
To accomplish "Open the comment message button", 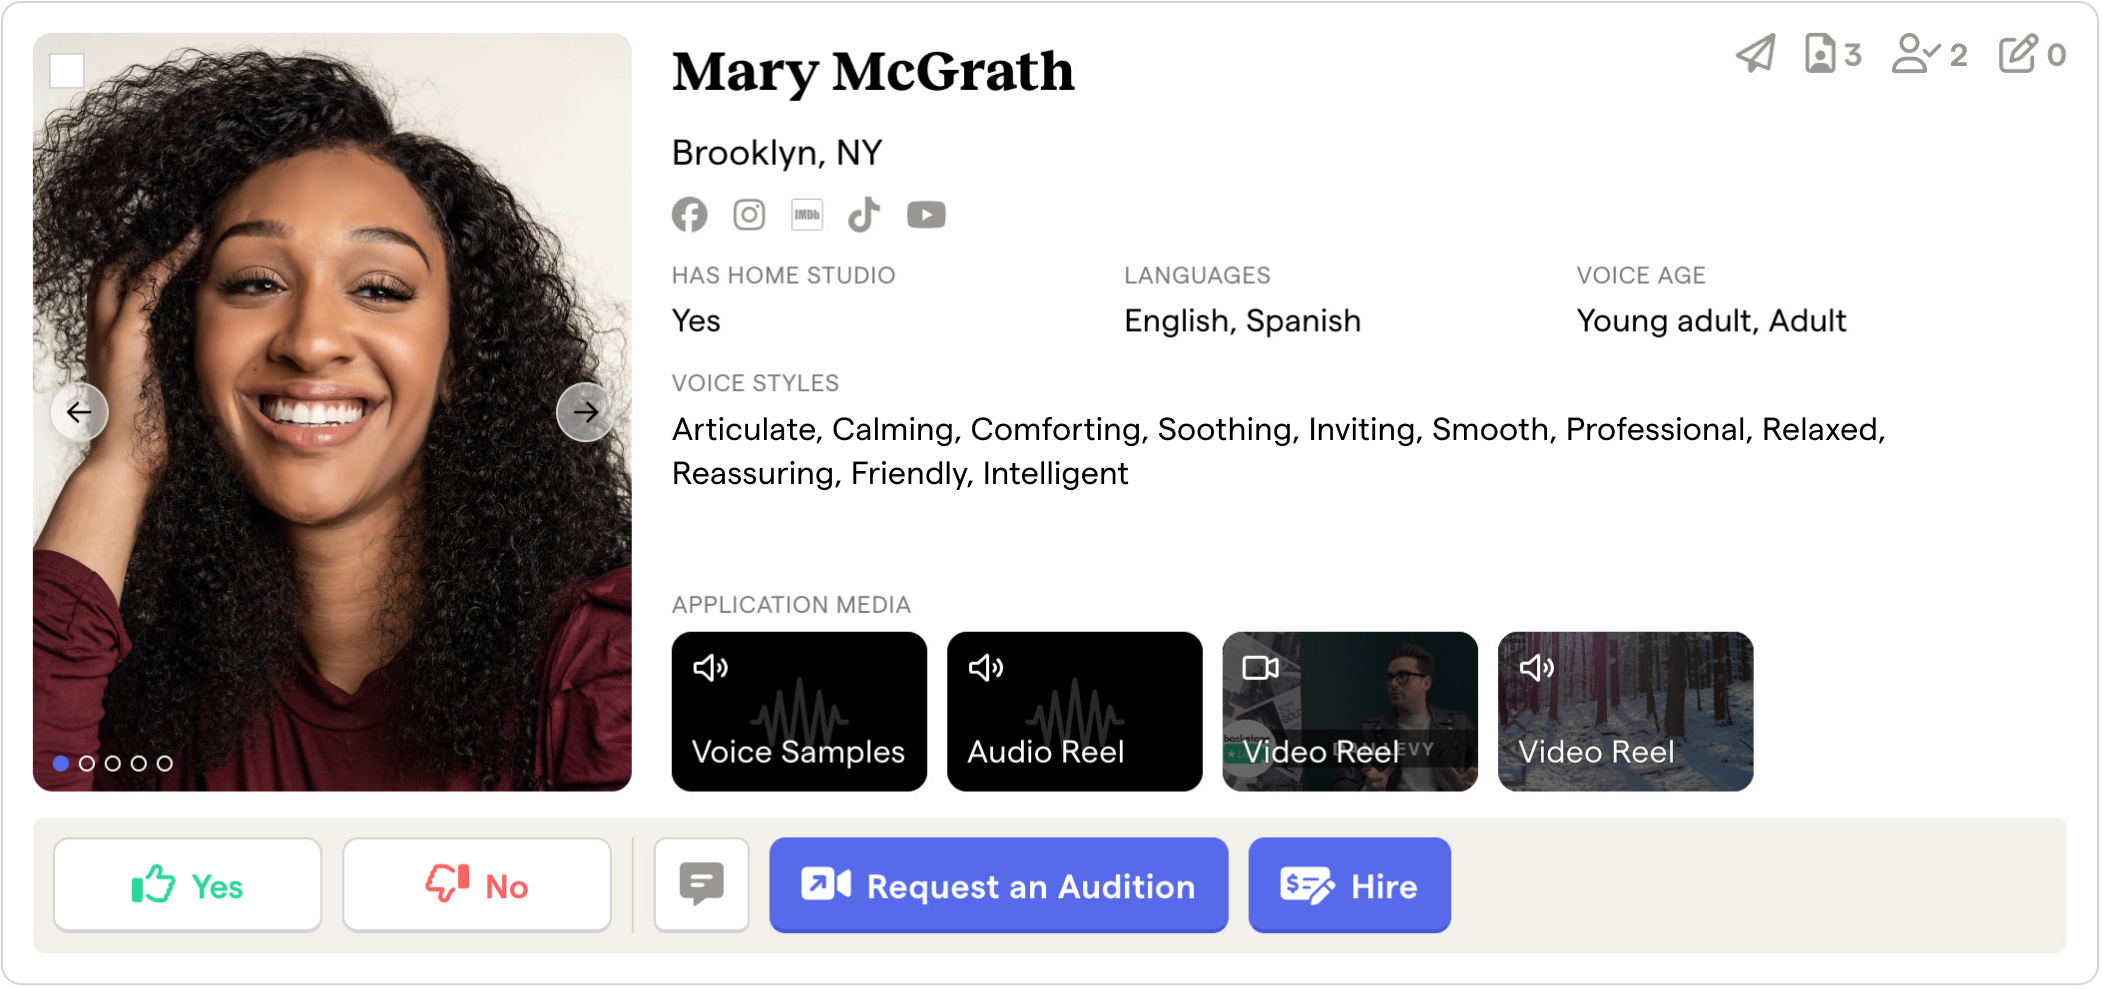I will [701, 885].
